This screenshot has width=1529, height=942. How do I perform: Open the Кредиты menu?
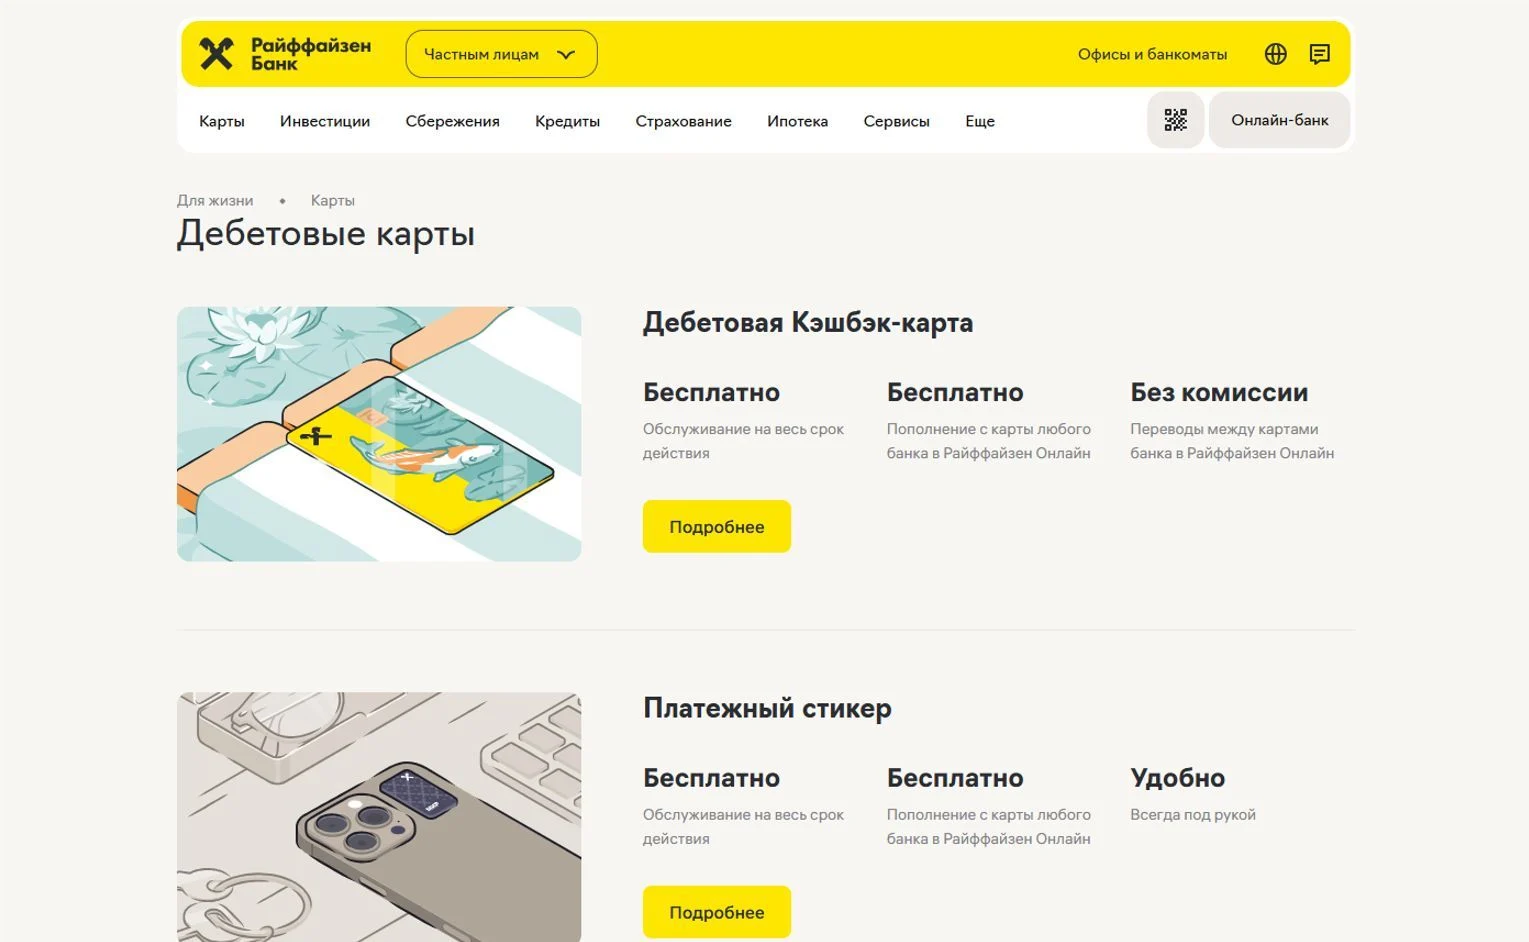(567, 121)
